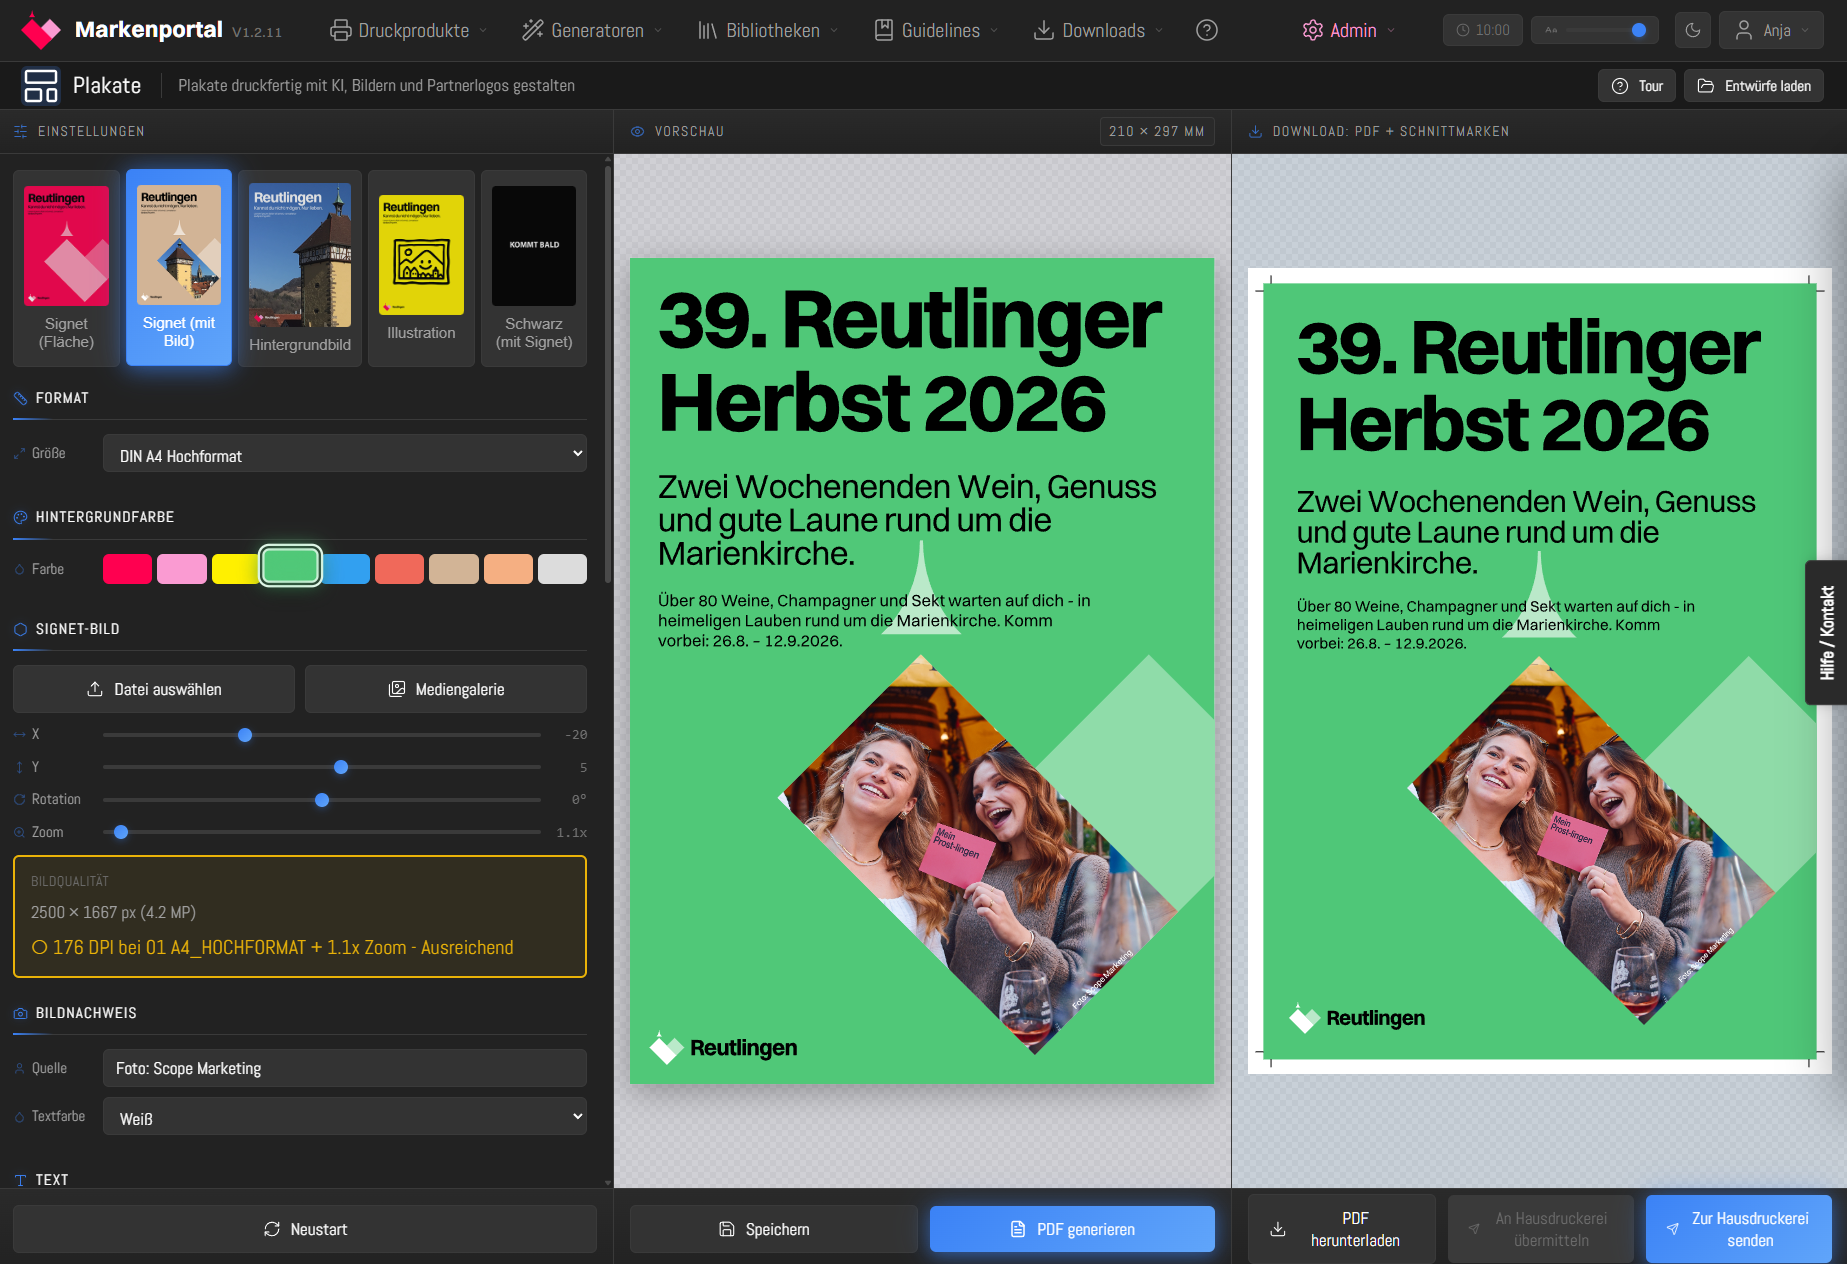Select the Signet (mit Bild) template
Viewport: 1847px width, 1264px height.
(179, 268)
